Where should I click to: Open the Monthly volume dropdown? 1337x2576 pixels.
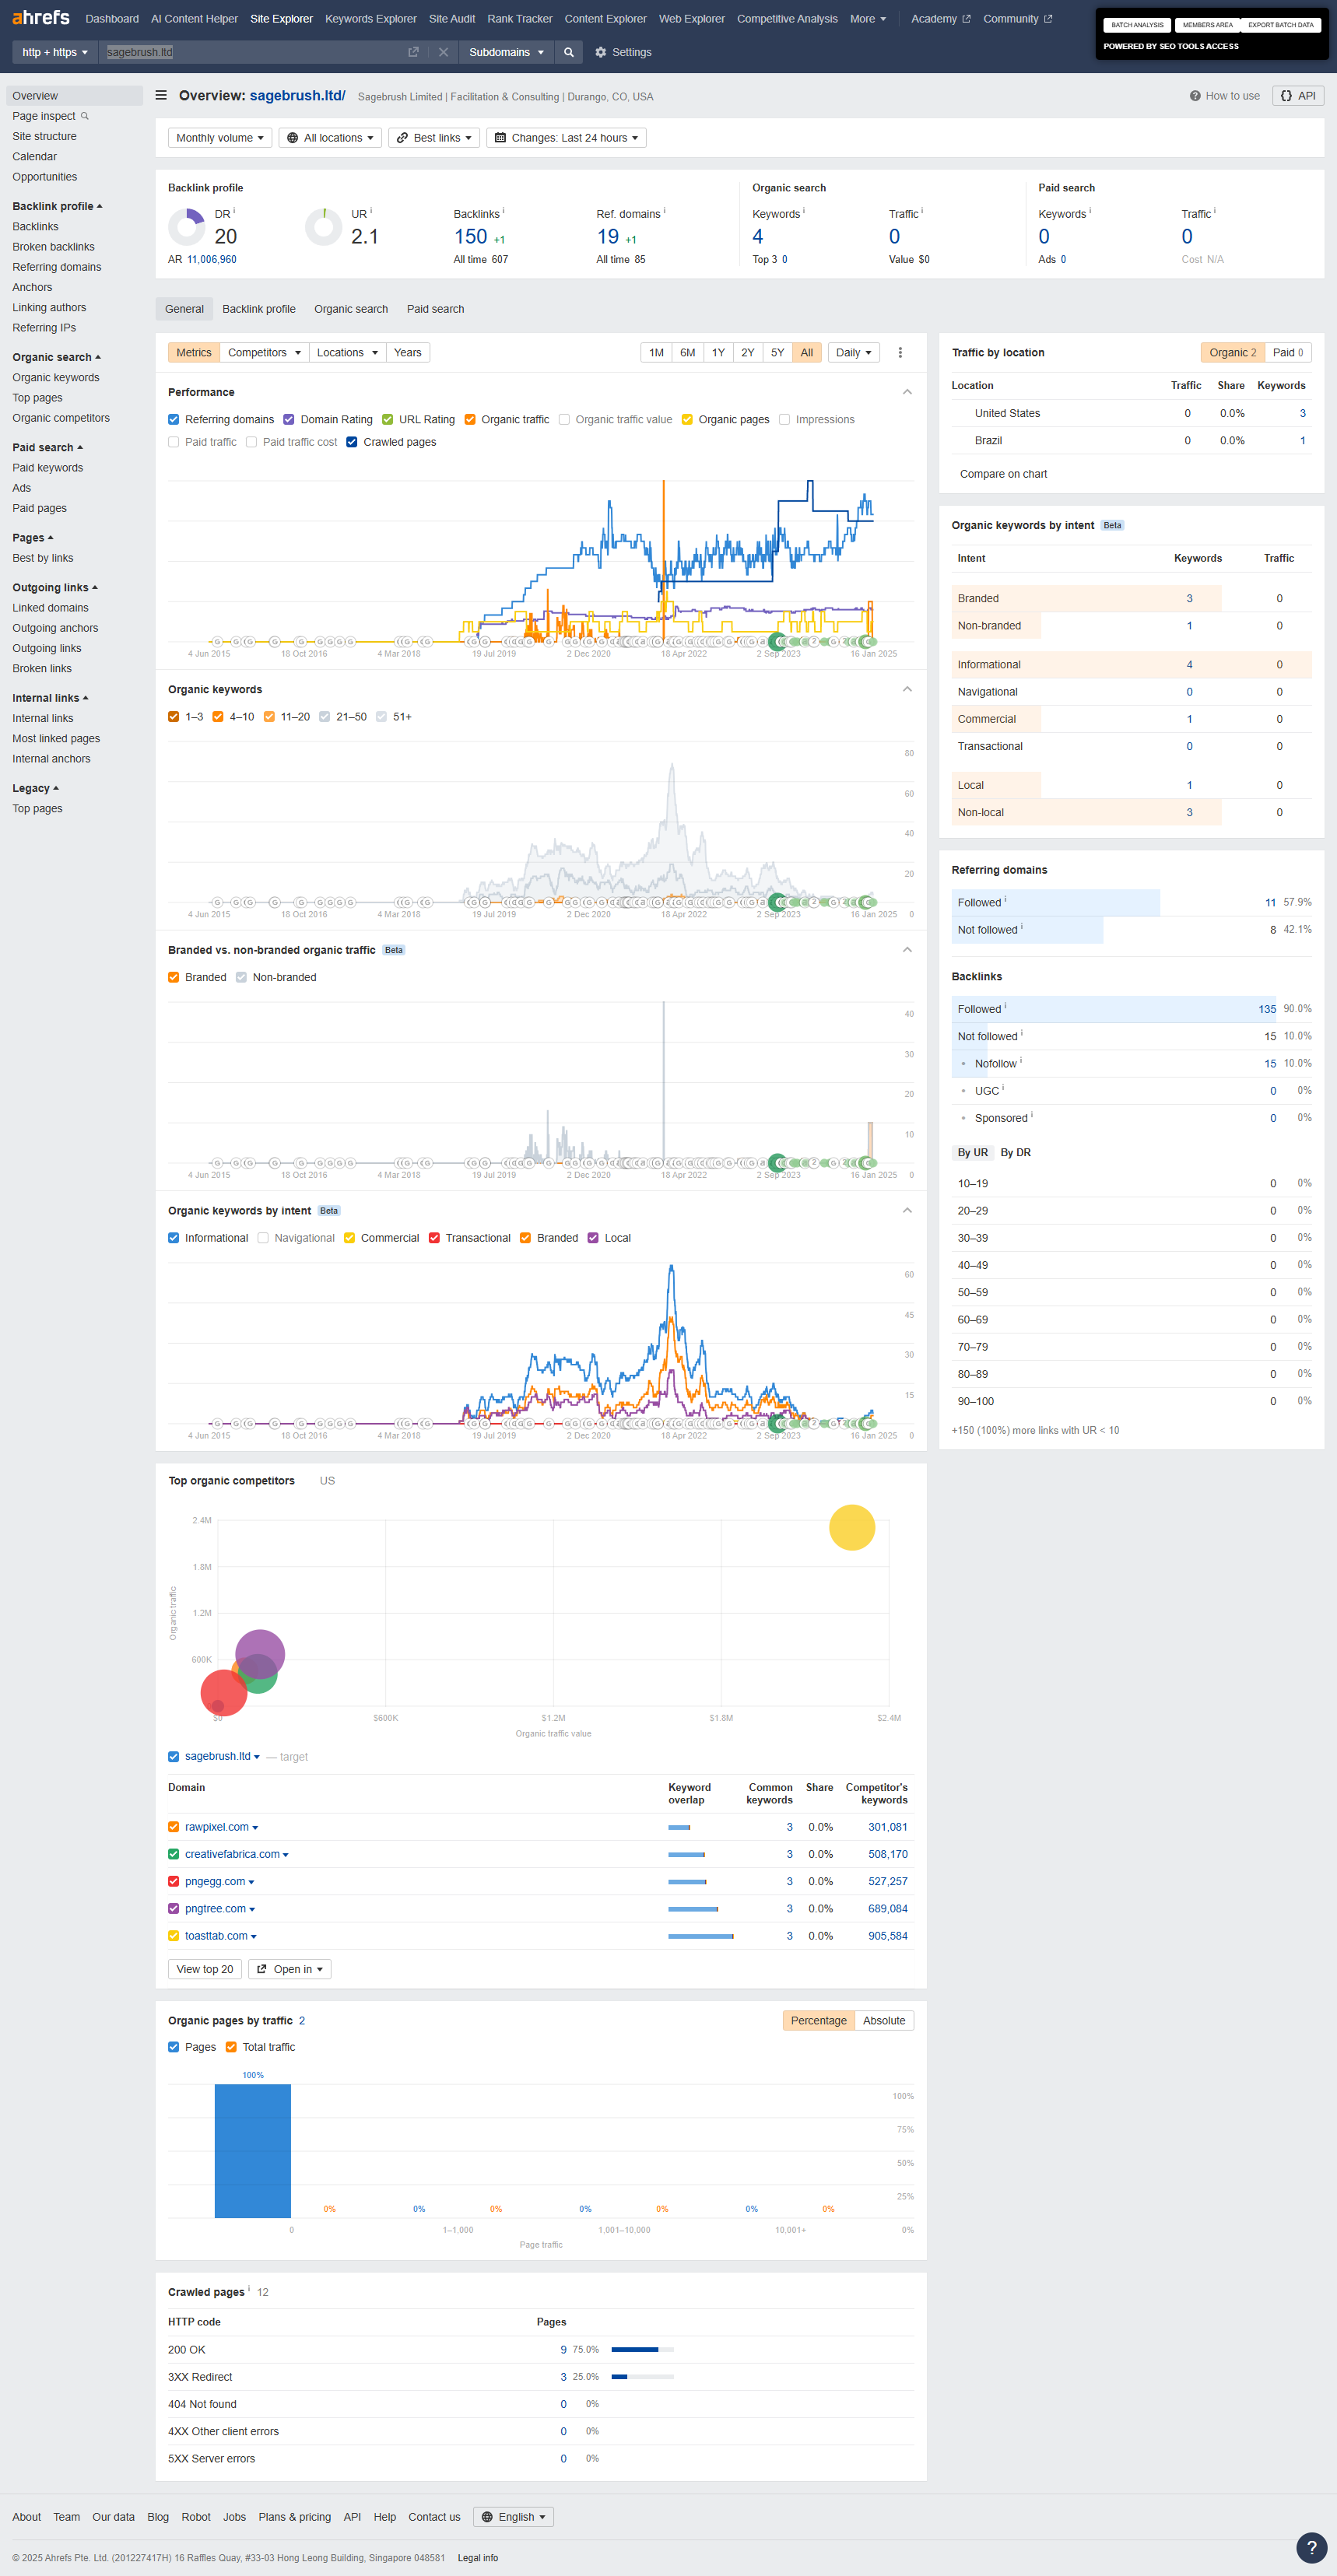220,138
